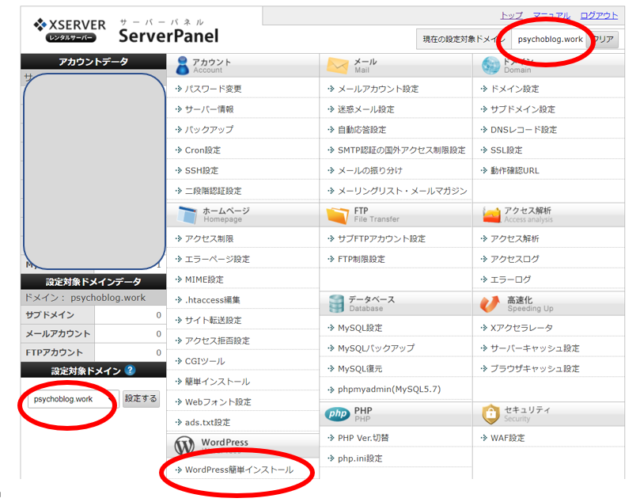Open 簡単インストール under Homepage
The width and height of the screenshot is (640, 502).
[x=217, y=382]
